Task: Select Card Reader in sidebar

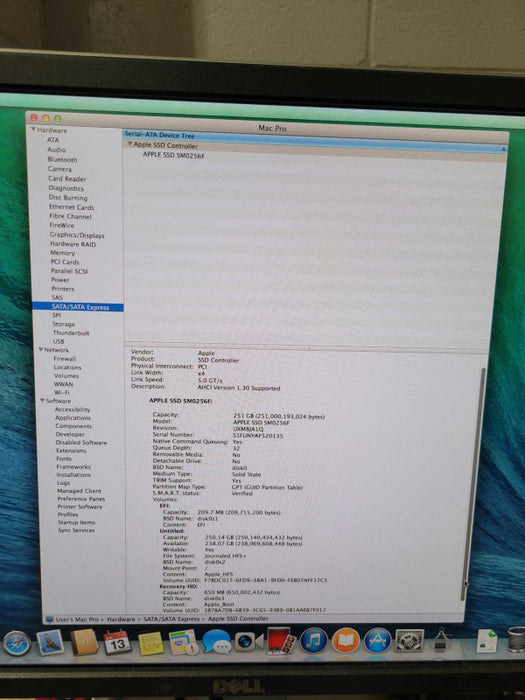Action: [67, 179]
